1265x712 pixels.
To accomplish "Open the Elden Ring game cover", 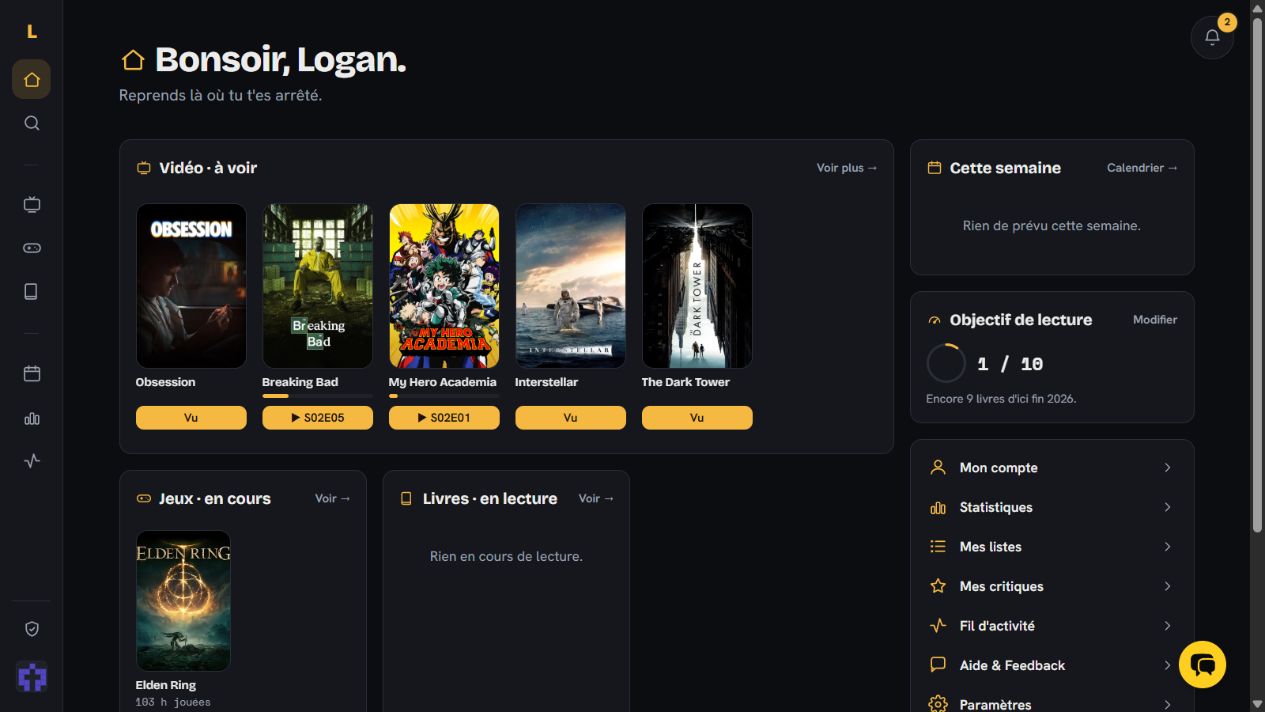I will click(183, 600).
